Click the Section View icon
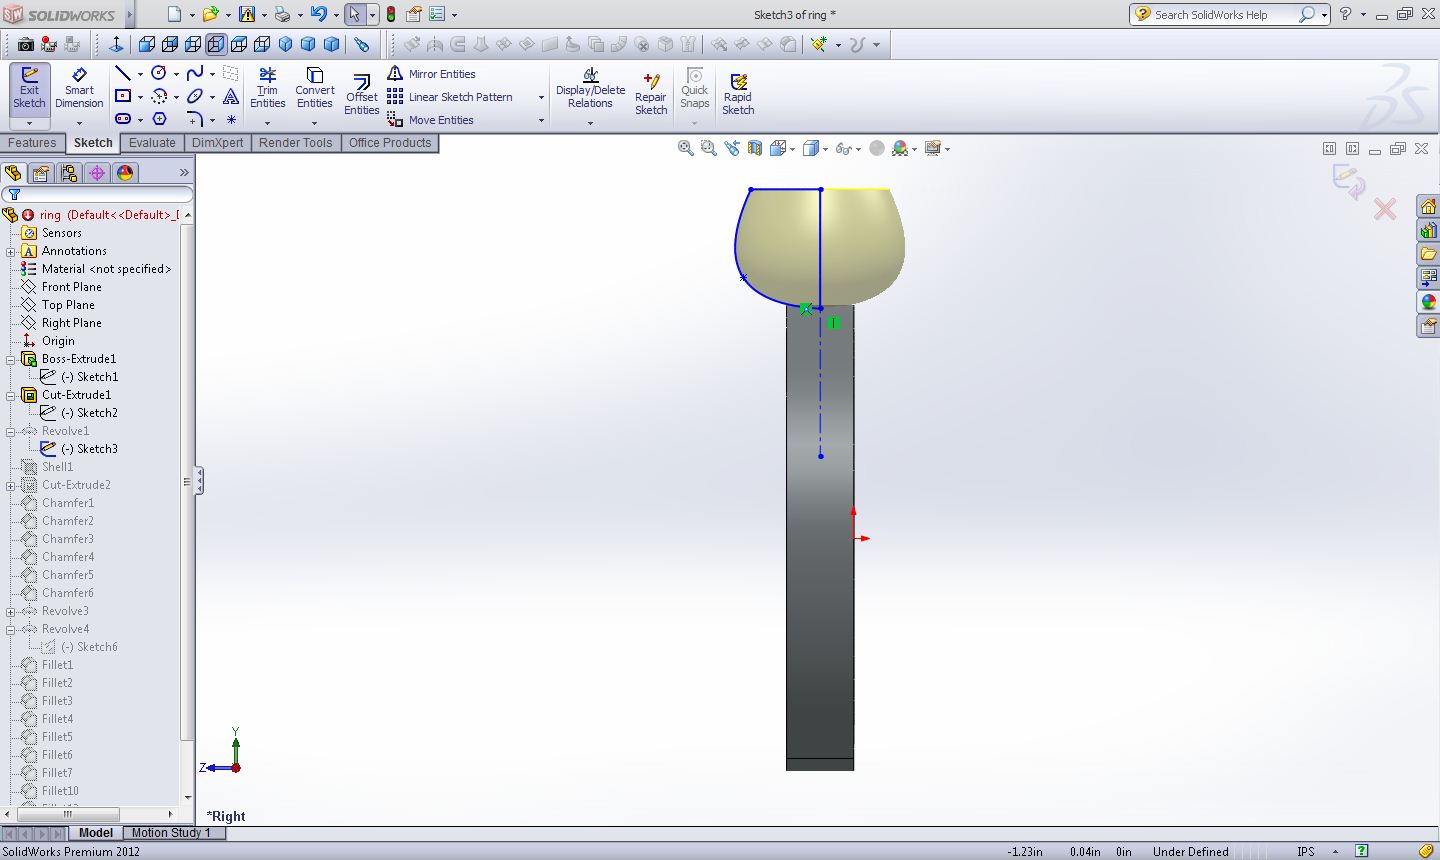The image size is (1440, 860). [x=755, y=148]
